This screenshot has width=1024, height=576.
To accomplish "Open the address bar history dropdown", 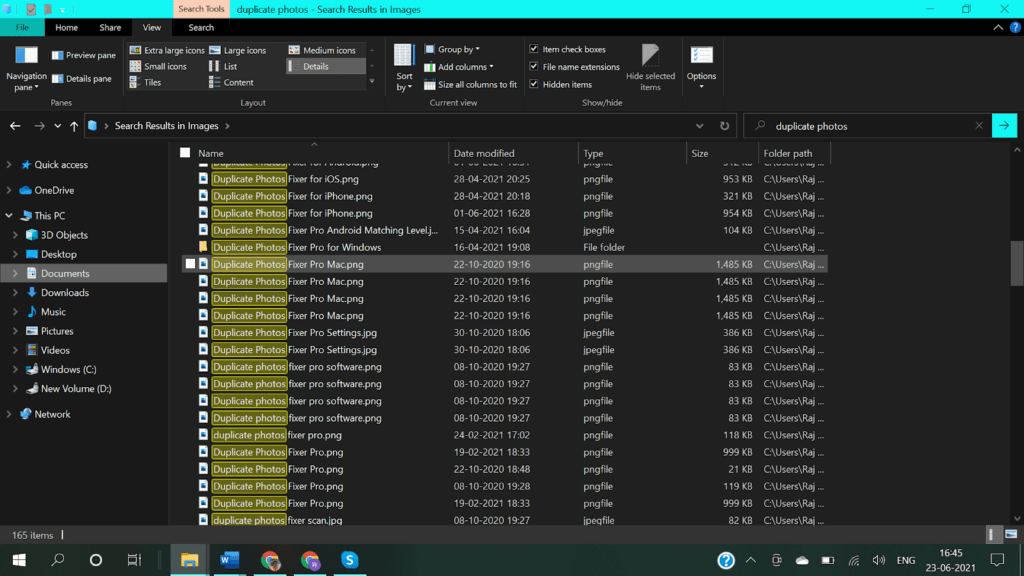I will pyautogui.click(x=699, y=126).
